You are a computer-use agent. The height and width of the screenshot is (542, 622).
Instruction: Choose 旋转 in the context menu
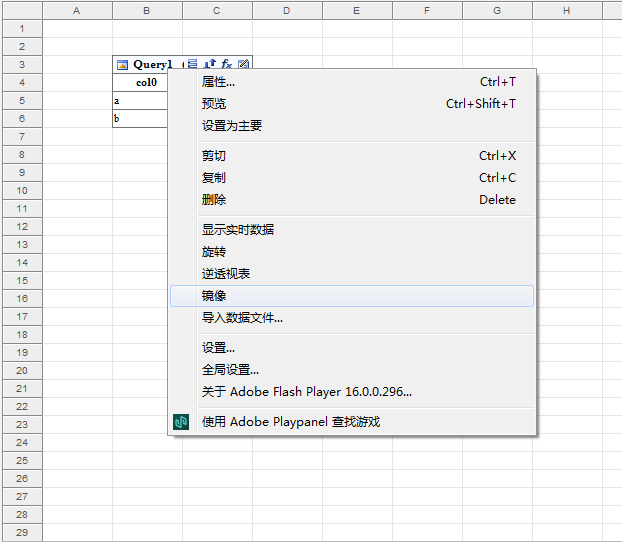(x=352, y=252)
